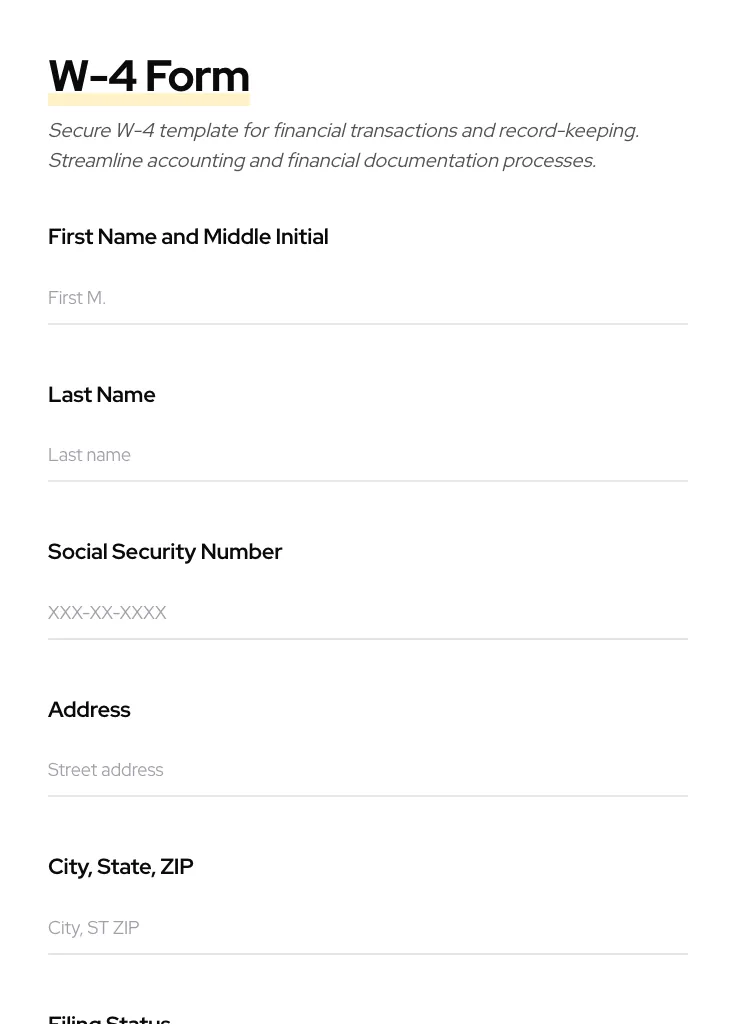Click the "First Name and Middle Initial" label
The height and width of the screenshot is (1024, 736).
[188, 237]
